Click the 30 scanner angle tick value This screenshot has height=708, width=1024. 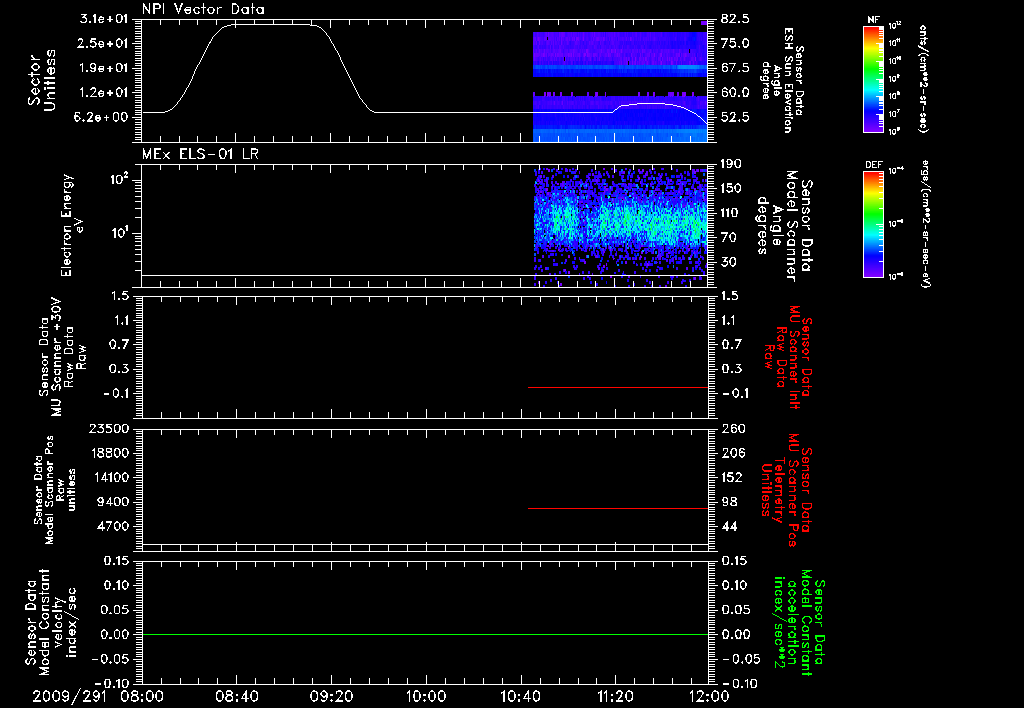pos(729,262)
